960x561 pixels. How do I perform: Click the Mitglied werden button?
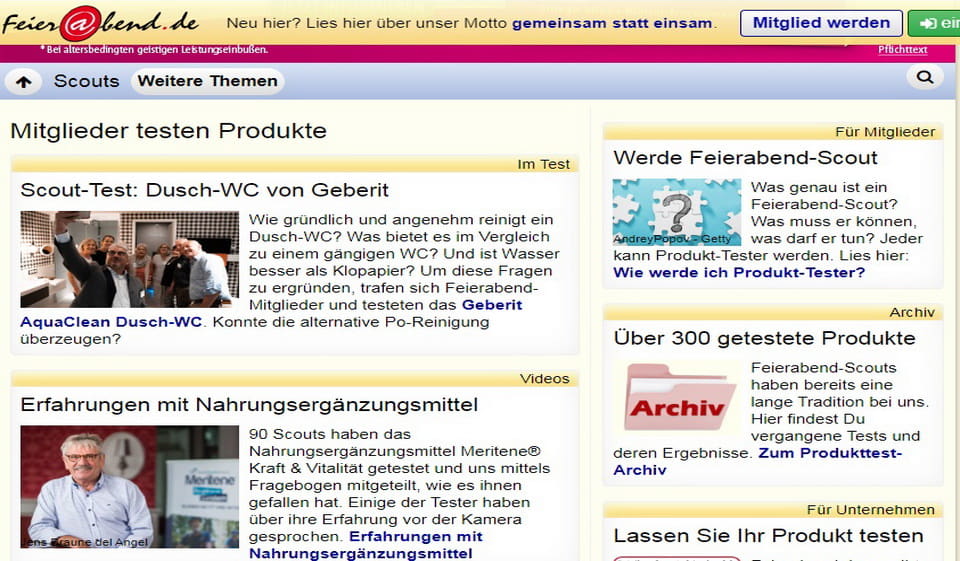click(x=821, y=23)
